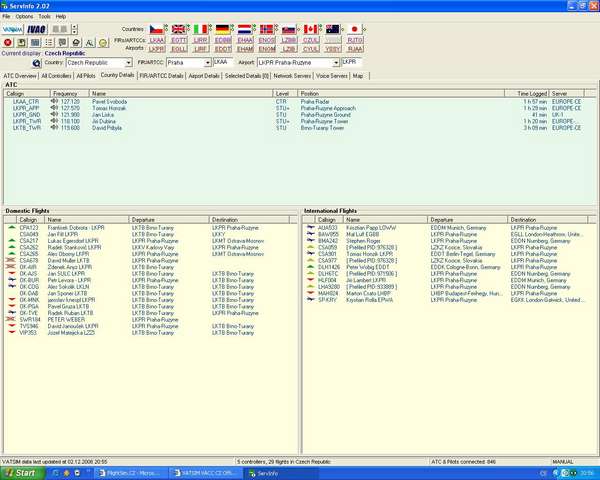Click the LKAA FIR shortcut button
This screenshot has height=480, width=600.
157,40
